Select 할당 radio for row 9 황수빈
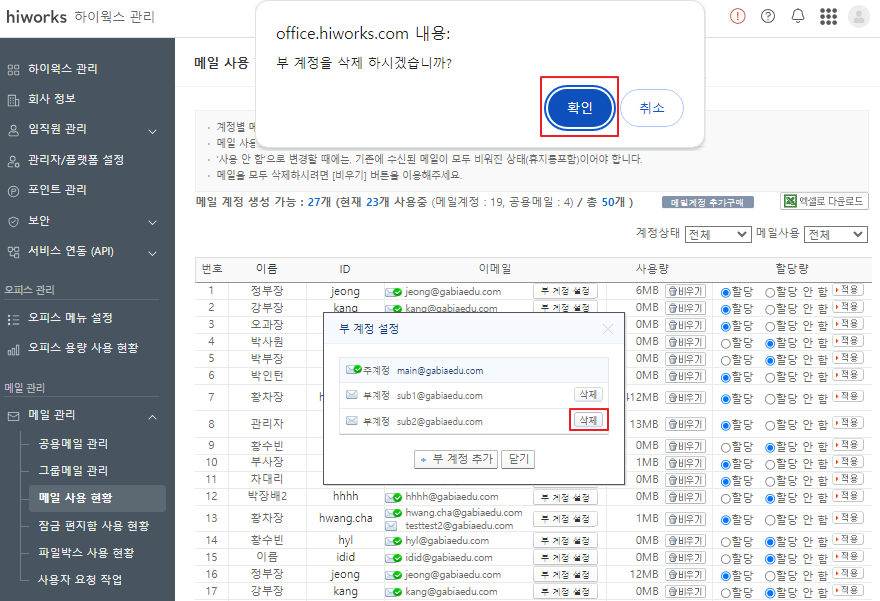The image size is (880, 601). click(725, 447)
